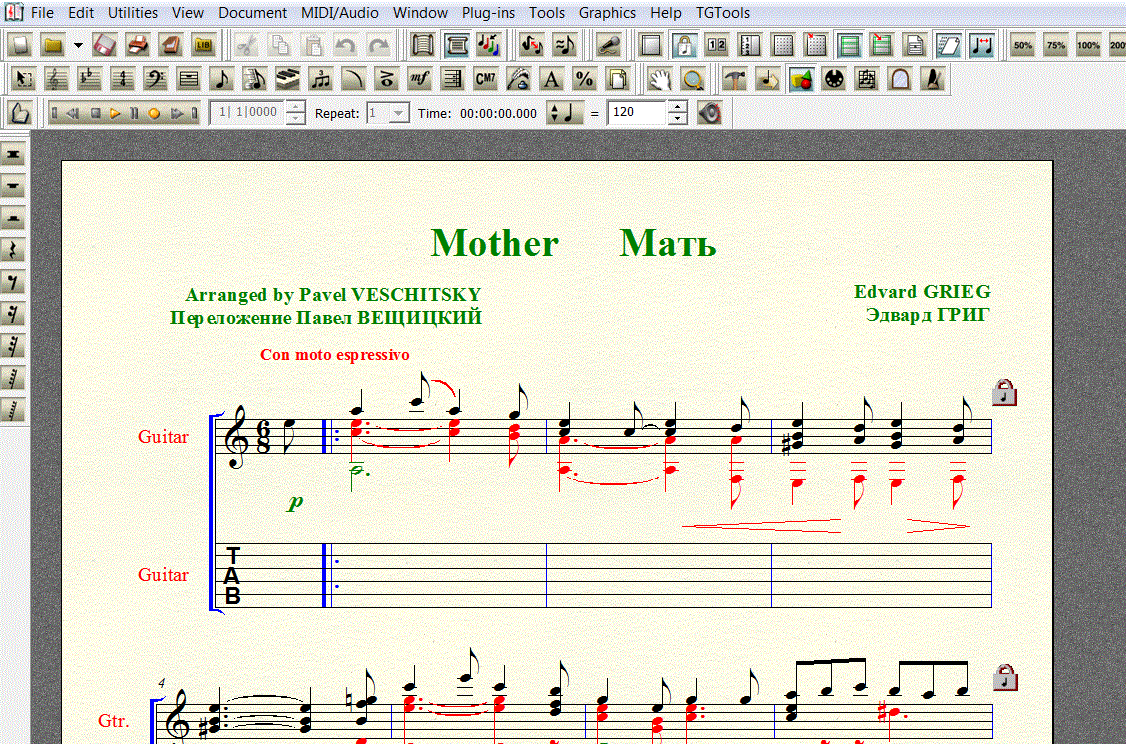
Task: Open a file with the folder icon
Action: [x=52, y=45]
